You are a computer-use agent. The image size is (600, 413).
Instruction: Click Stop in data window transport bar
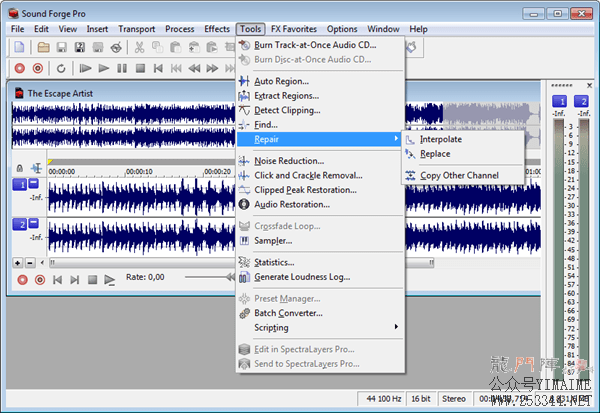point(92,280)
